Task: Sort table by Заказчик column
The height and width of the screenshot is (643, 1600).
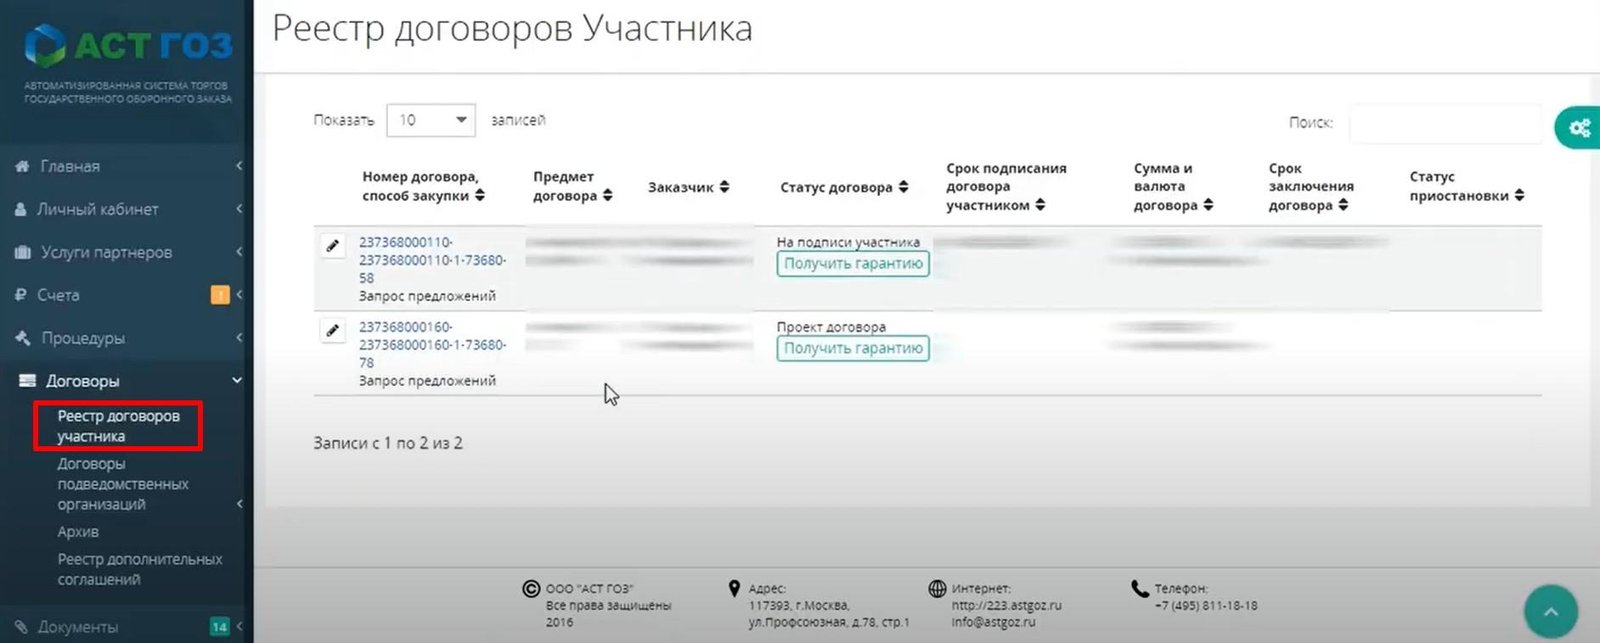Action: pos(688,187)
